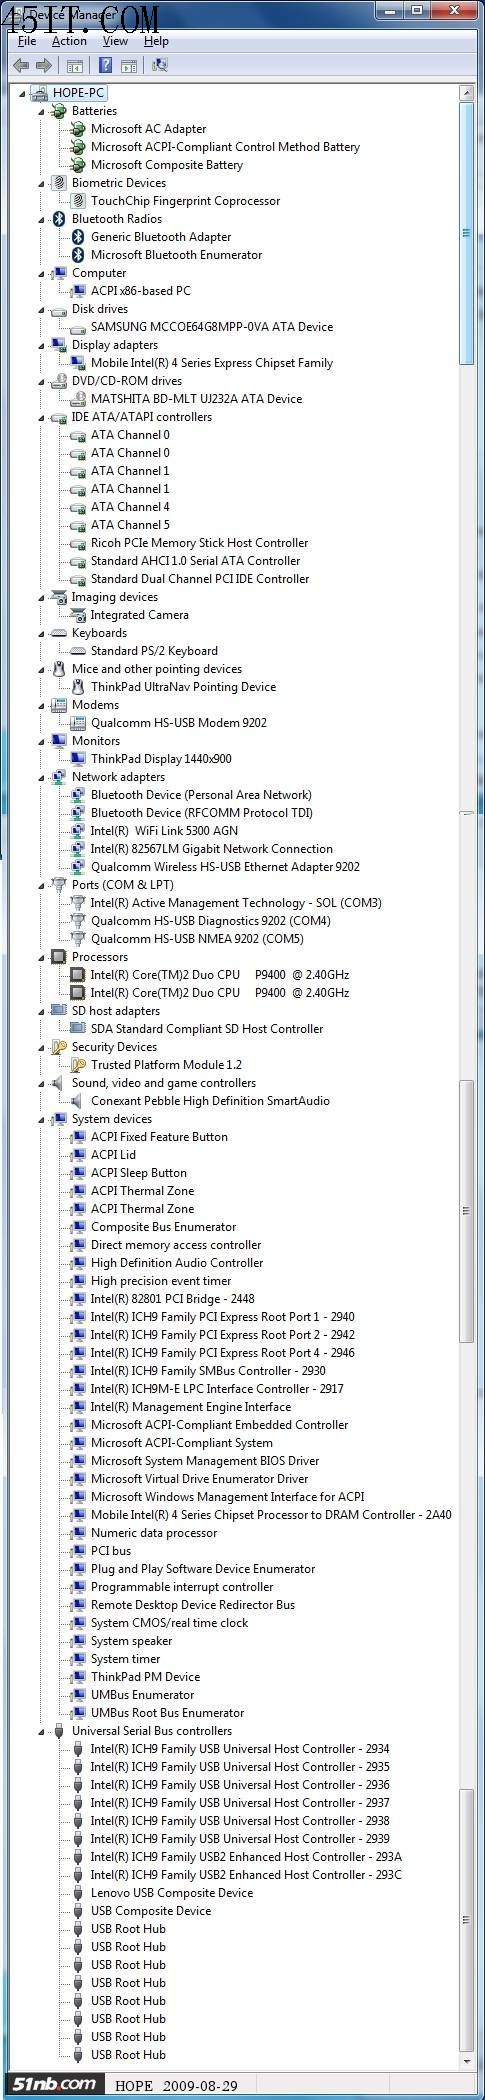Collapse the Network adapters category
The width and height of the screenshot is (485, 2100).
pos(42,778)
